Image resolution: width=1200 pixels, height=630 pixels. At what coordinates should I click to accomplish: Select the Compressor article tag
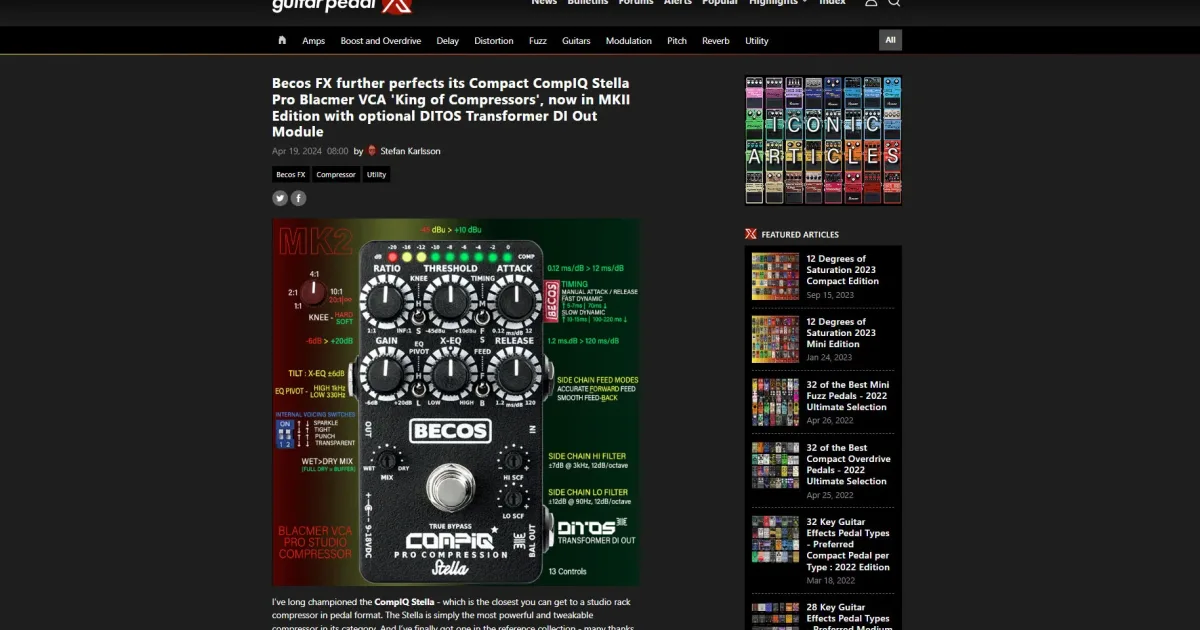pyautogui.click(x=336, y=174)
